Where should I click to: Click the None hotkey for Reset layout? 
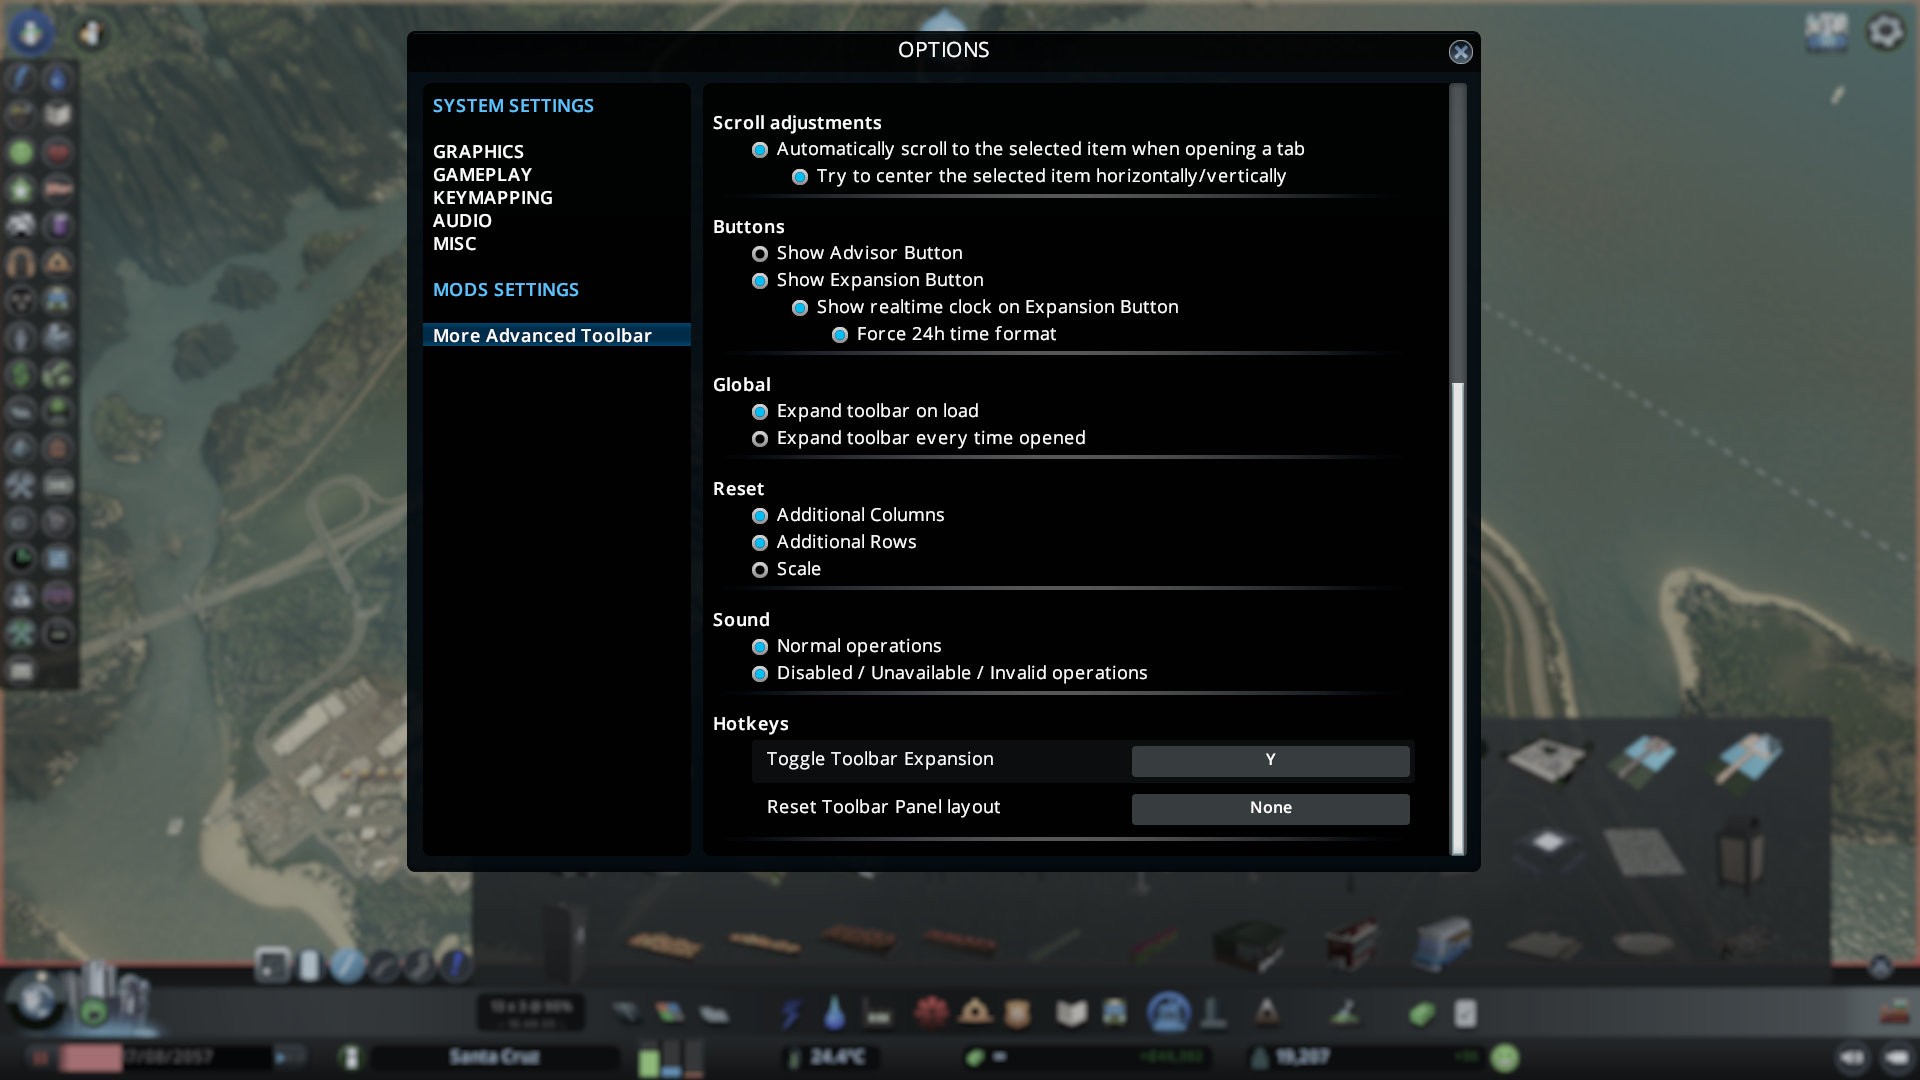pyautogui.click(x=1270, y=808)
